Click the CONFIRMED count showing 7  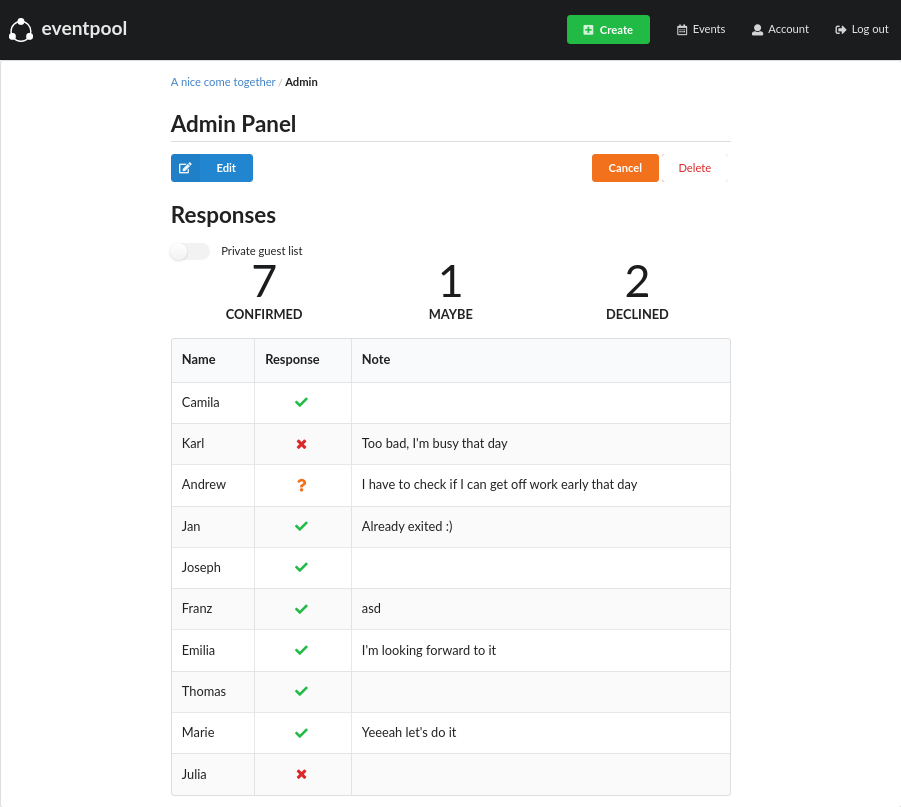[x=263, y=282]
